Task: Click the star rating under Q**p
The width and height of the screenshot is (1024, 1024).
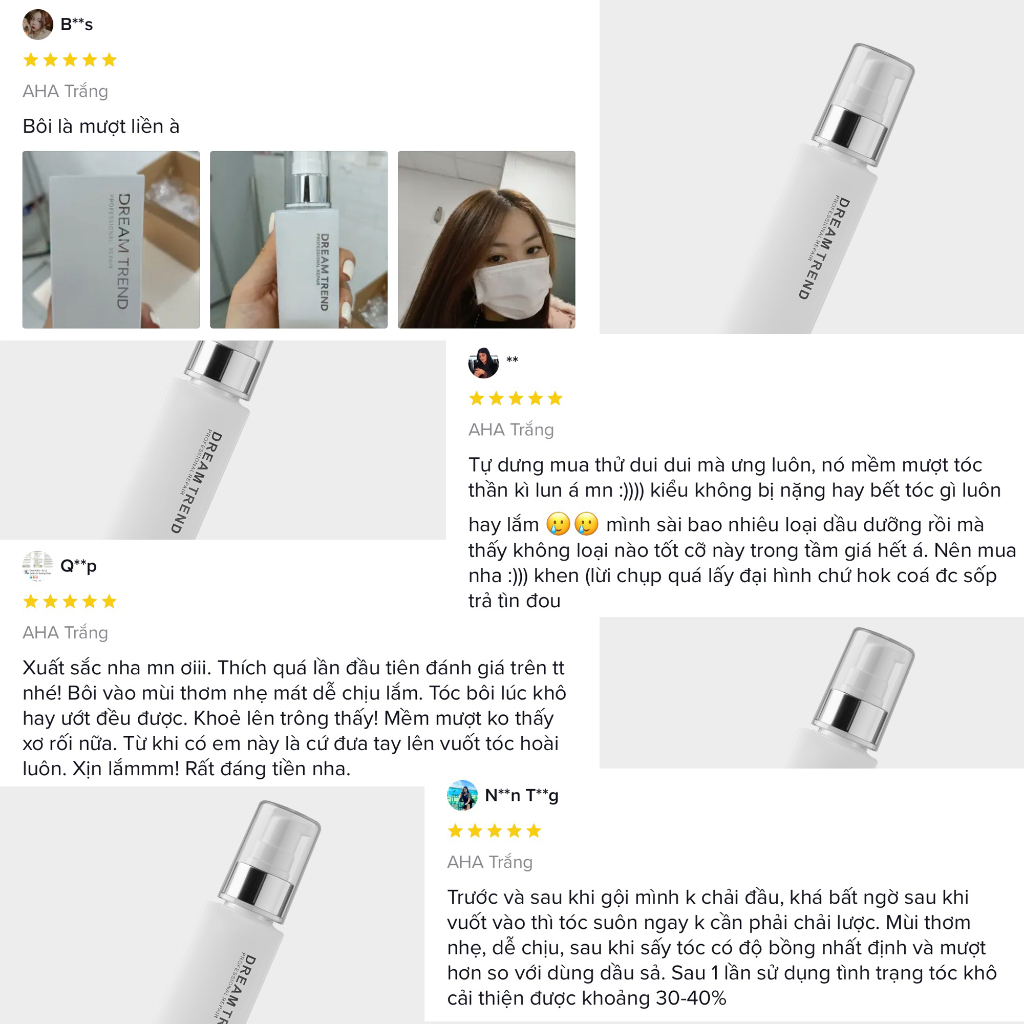Action: pos(70,602)
